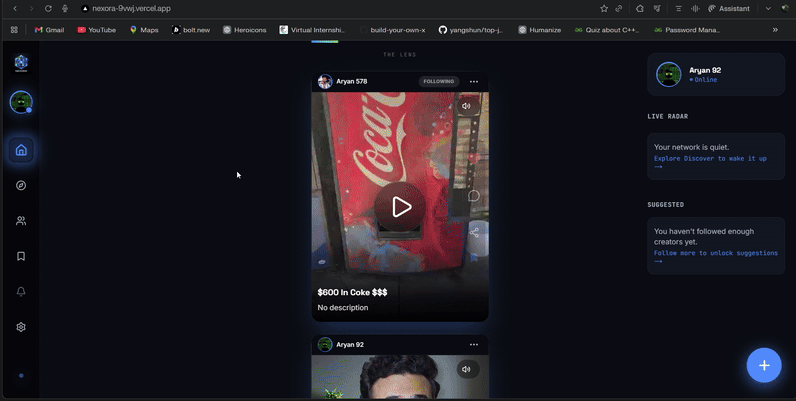796x401 pixels.
Task: Open the Gmail bookmark
Action: coord(49,30)
